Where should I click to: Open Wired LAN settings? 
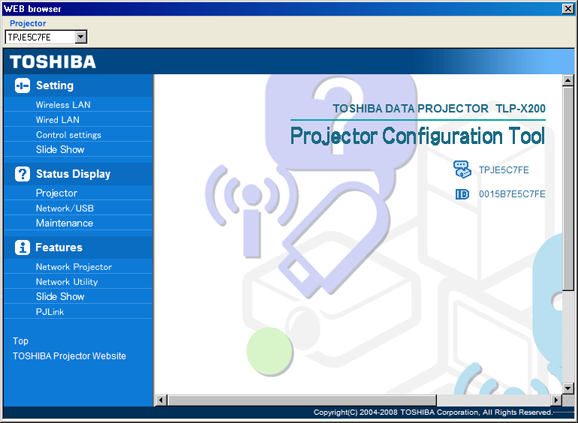[58, 120]
